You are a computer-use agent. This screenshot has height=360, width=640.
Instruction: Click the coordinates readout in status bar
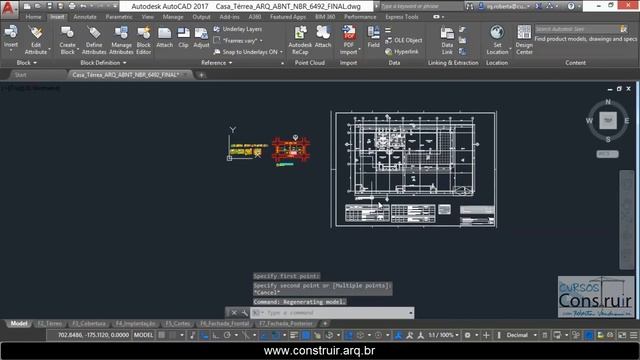pos(93,335)
